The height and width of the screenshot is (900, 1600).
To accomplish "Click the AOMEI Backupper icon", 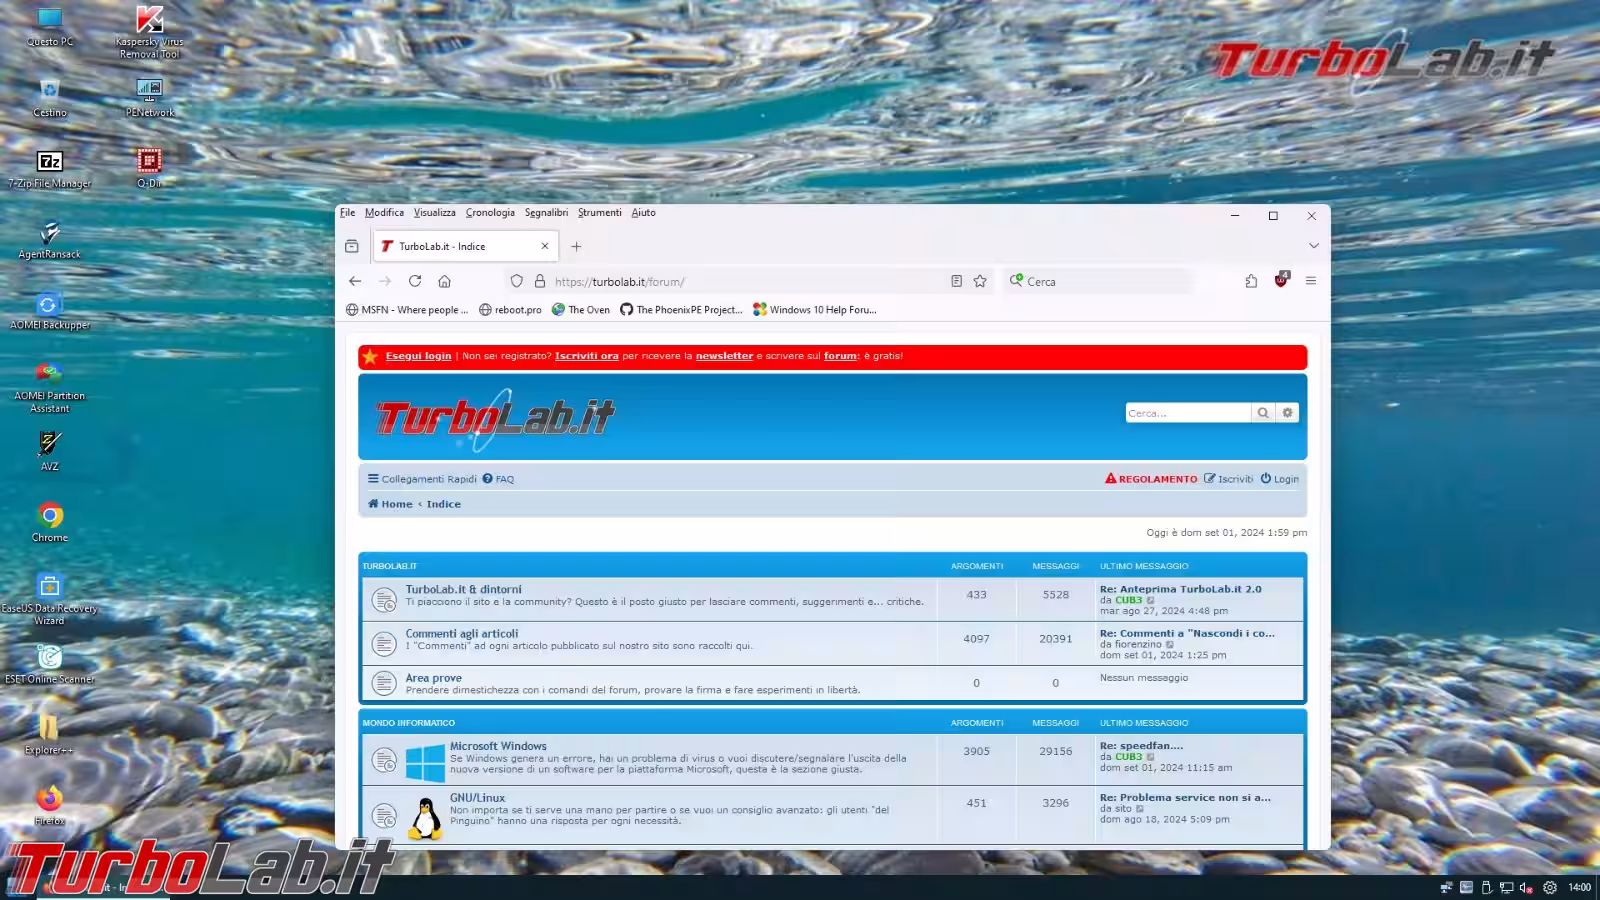I will [49, 311].
